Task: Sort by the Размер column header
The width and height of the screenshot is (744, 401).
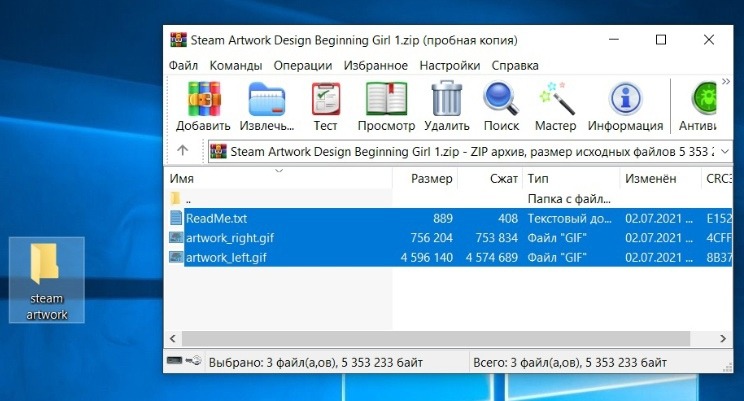Action: tap(425, 178)
